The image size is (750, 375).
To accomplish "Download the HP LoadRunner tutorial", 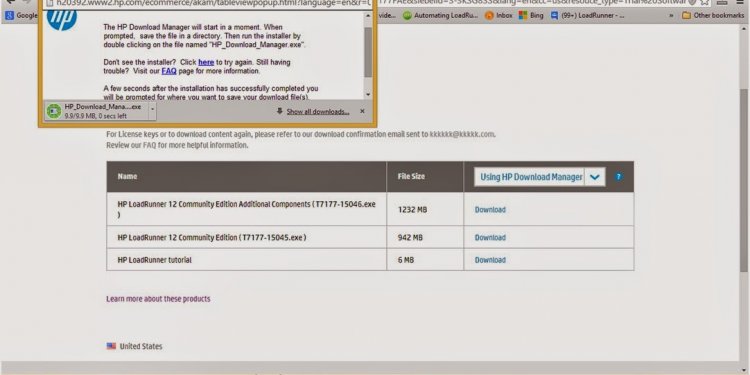I will click(490, 260).
